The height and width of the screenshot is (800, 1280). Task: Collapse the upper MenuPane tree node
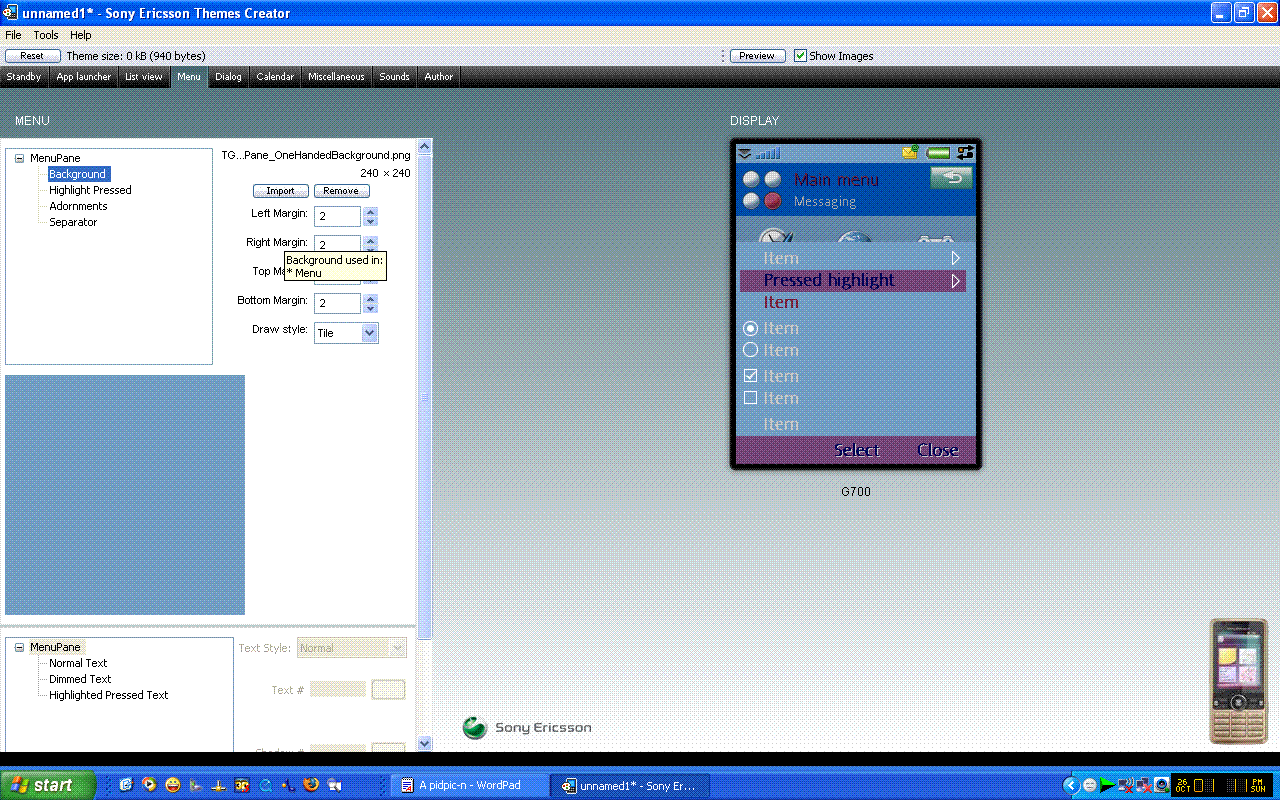click(19, 158)
